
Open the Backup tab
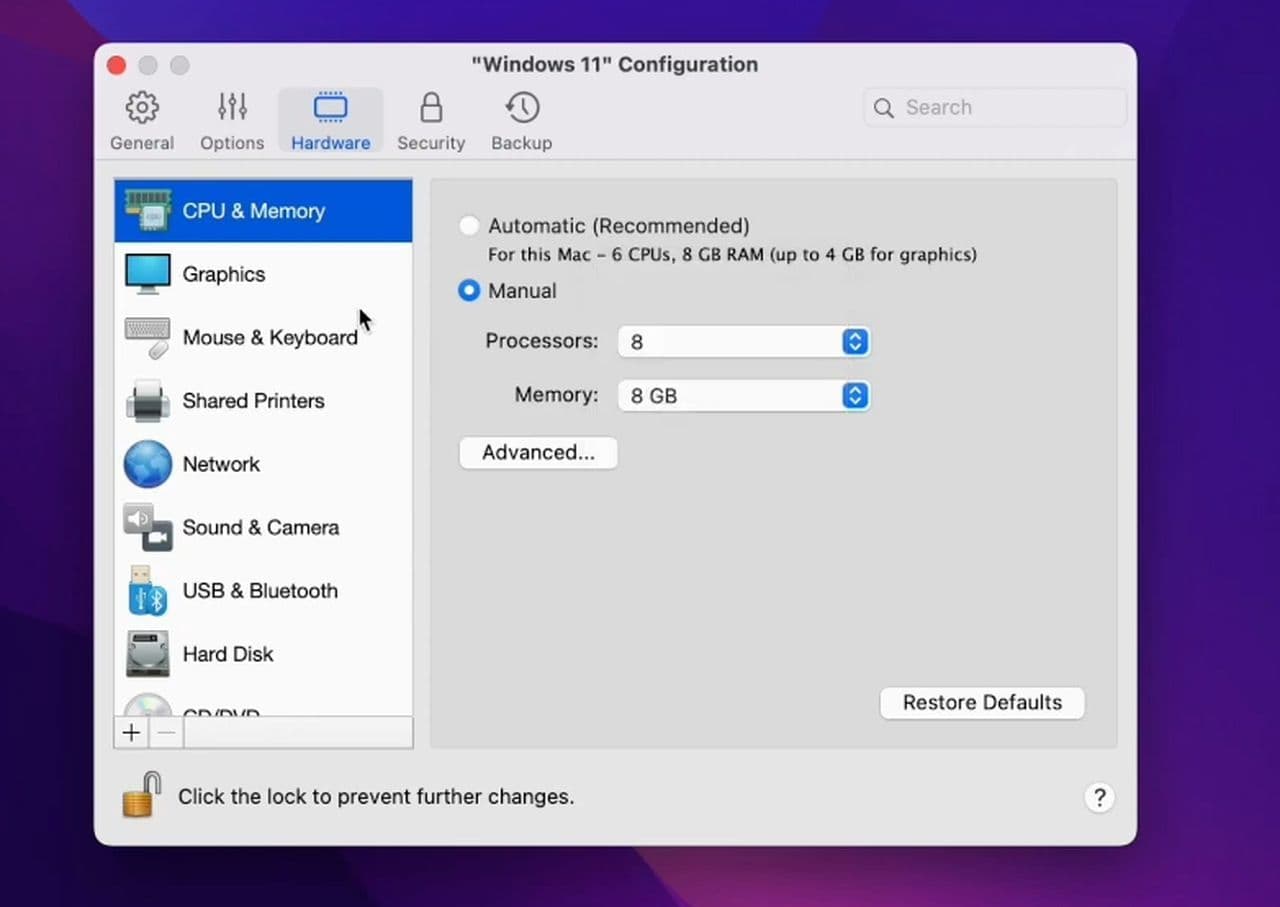pos(521,121)
